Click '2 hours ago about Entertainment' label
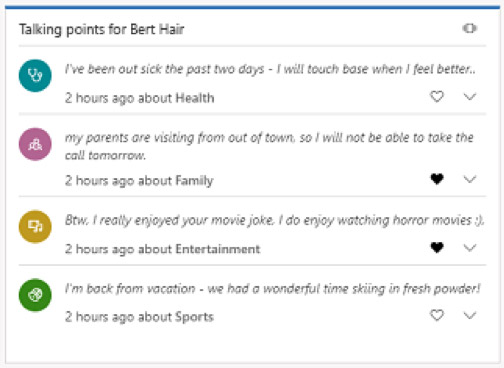 [163, 249]
